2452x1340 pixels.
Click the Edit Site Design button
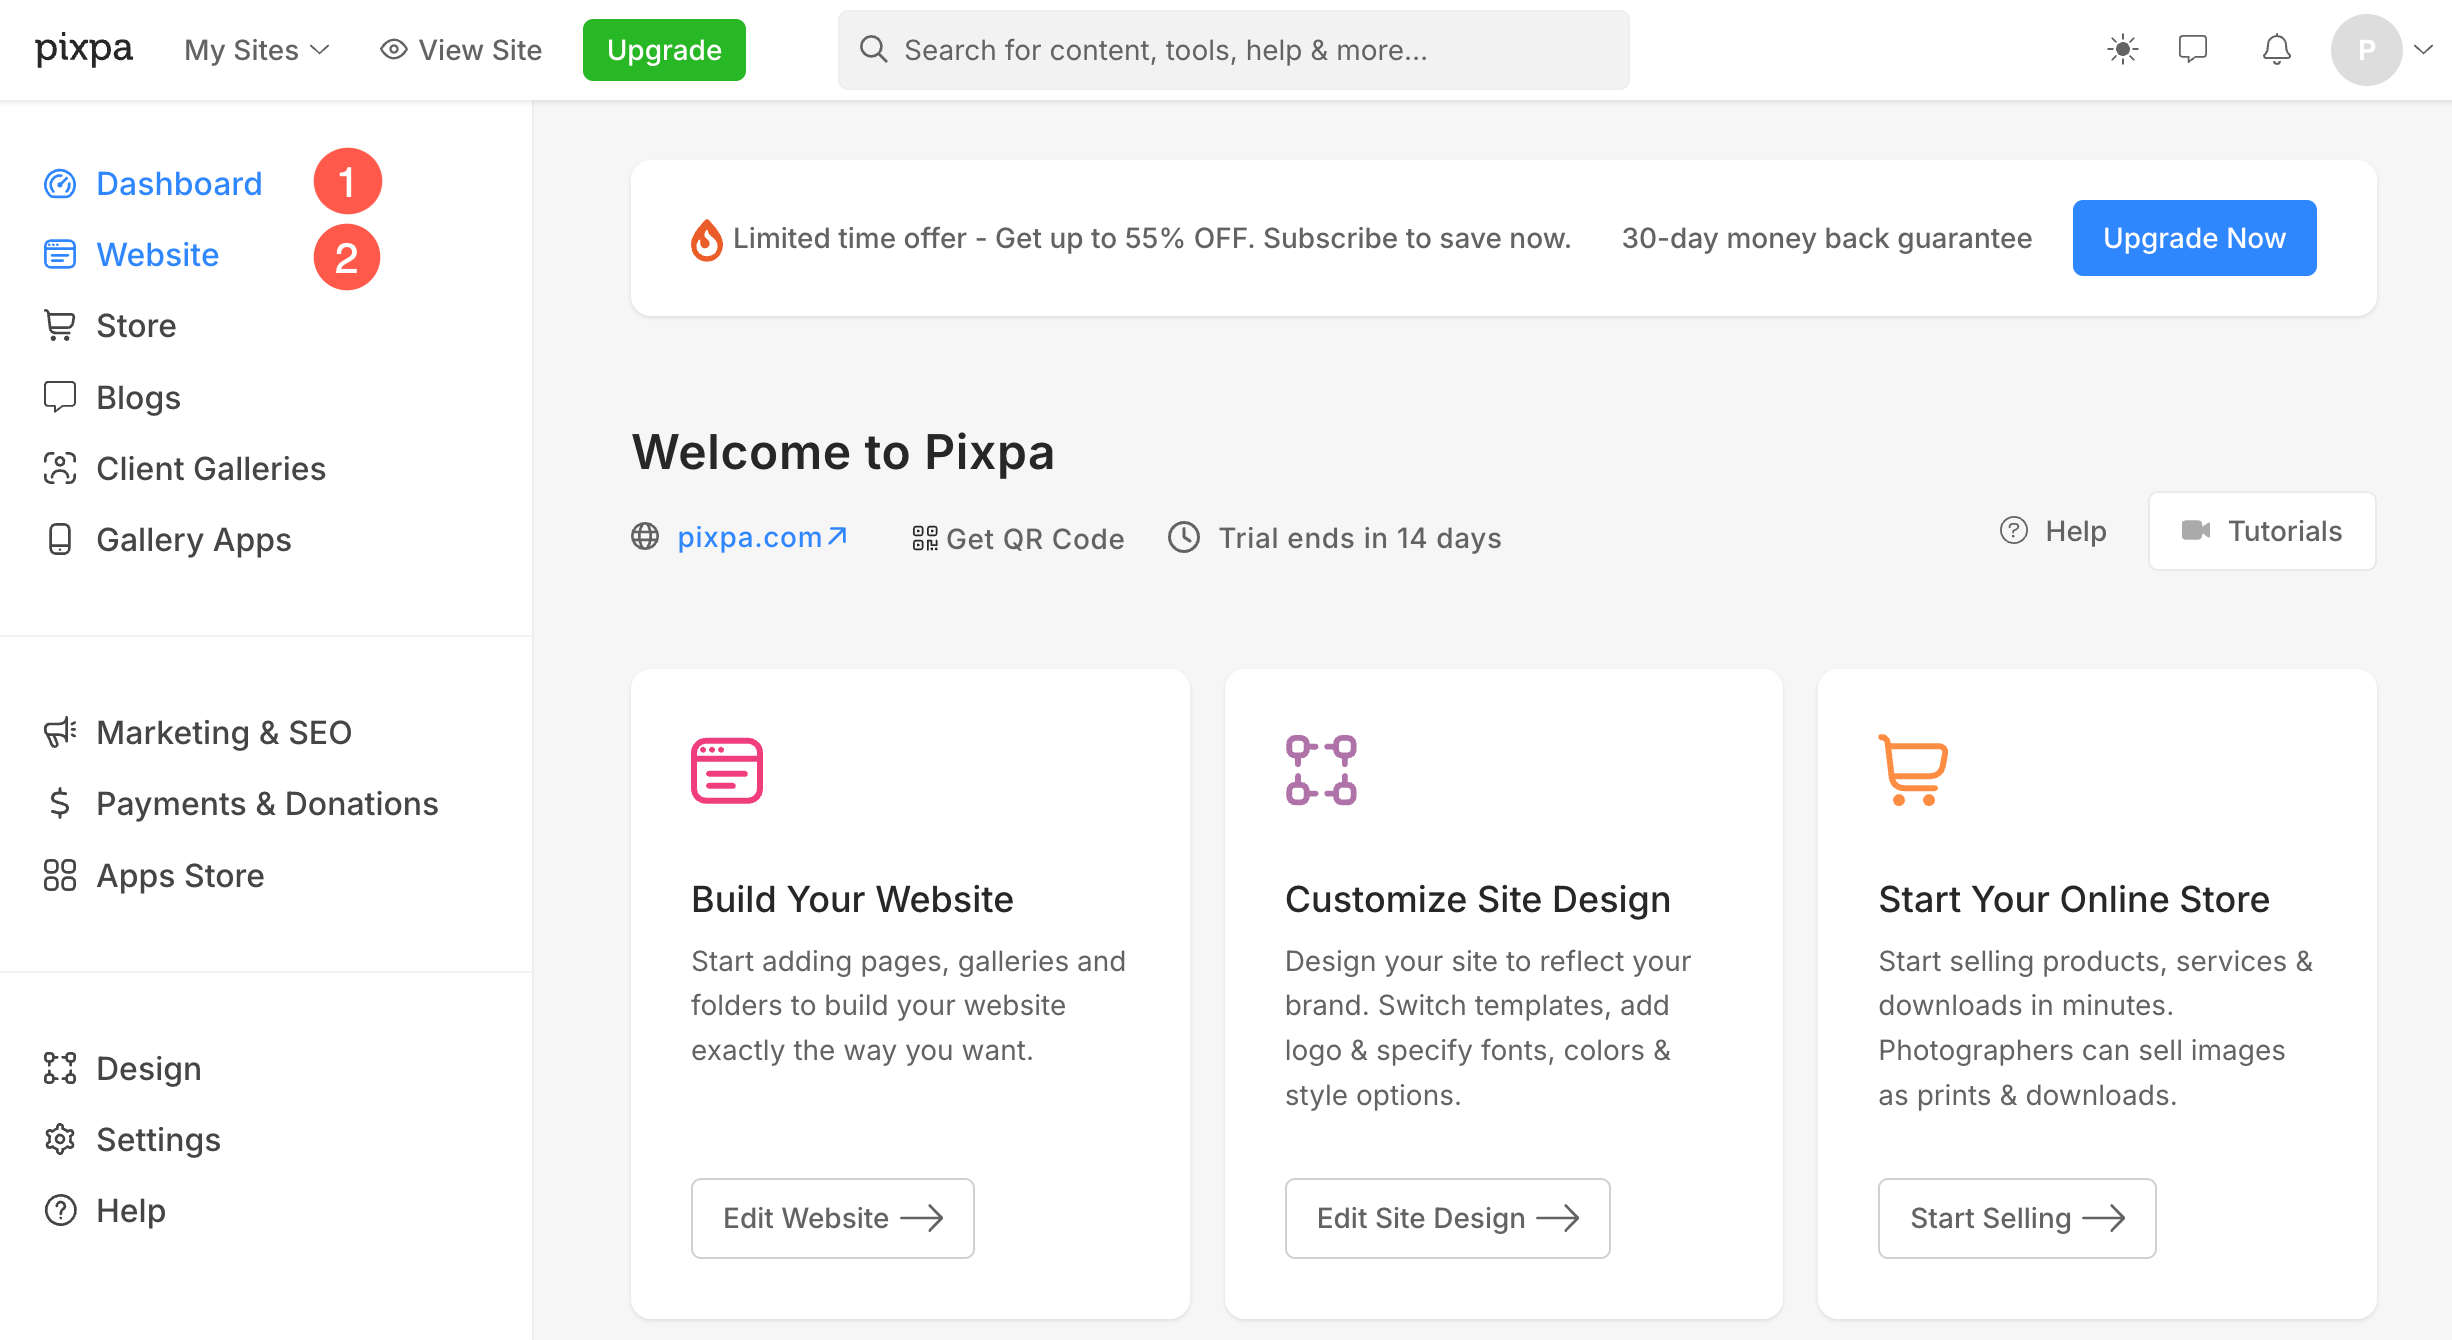point(1447,1218)
